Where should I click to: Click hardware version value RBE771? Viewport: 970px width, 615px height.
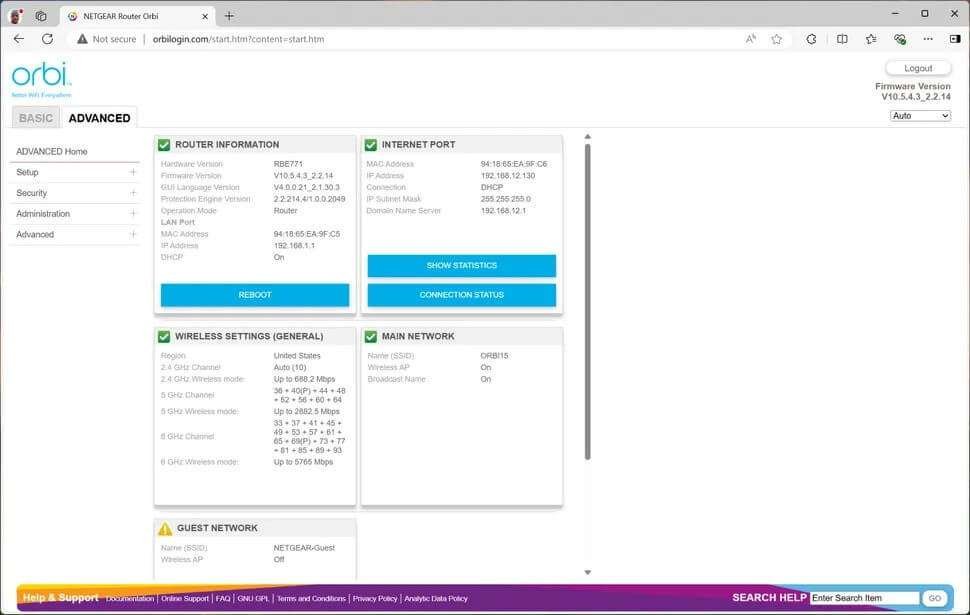[288, 164]
